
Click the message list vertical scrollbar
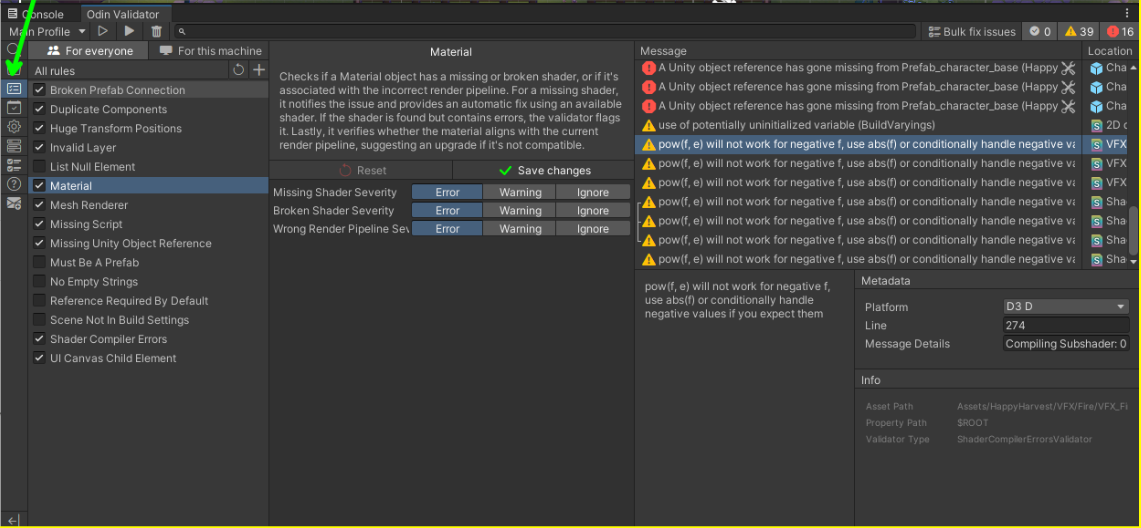point(1134,230)
